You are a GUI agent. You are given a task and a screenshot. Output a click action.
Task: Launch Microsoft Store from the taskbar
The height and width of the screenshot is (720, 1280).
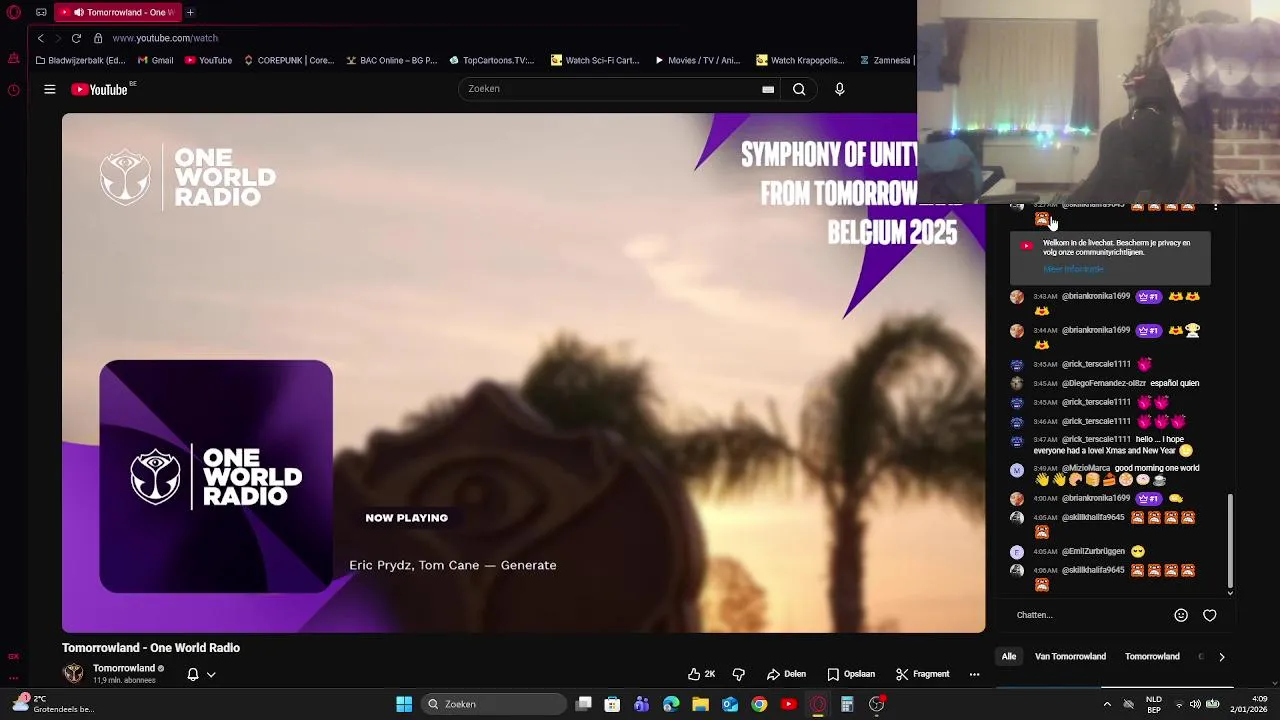pyautogui.click(x=613, y=704)
